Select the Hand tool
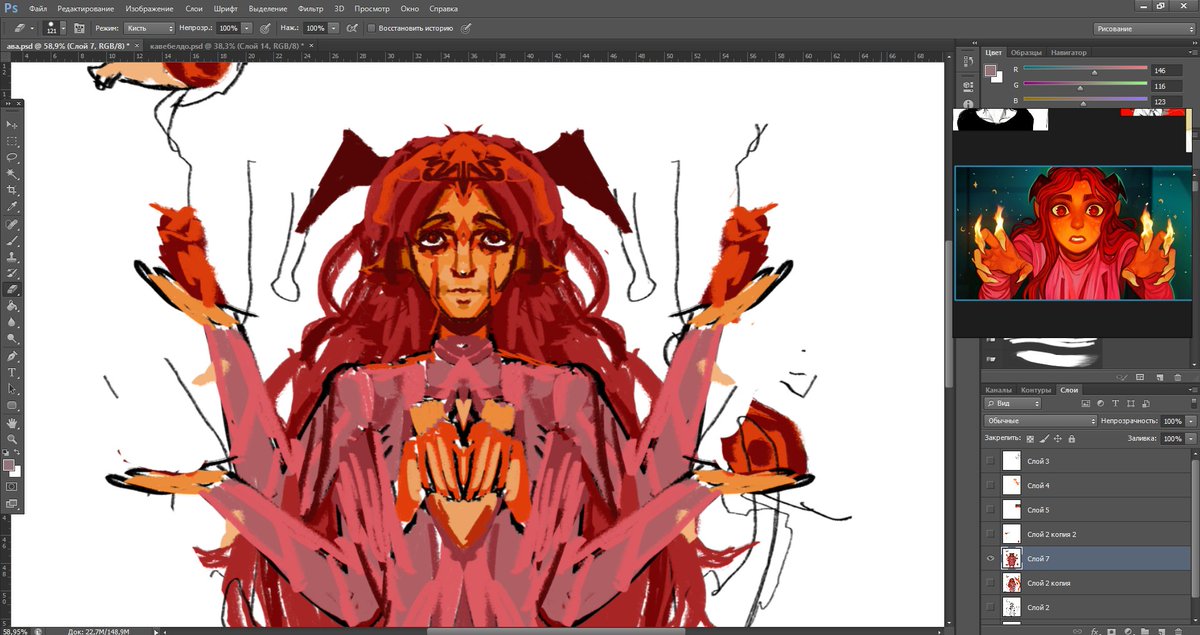 (12, 423)
